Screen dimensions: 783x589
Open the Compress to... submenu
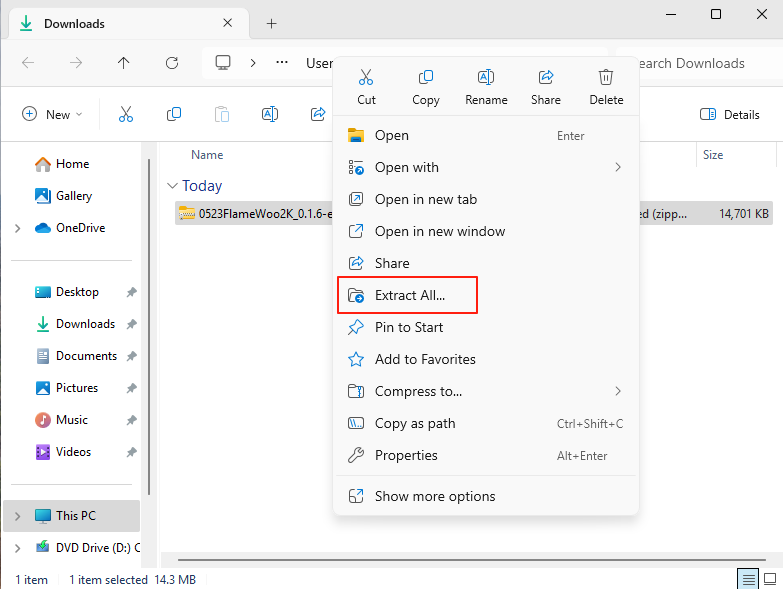[417, 391]
